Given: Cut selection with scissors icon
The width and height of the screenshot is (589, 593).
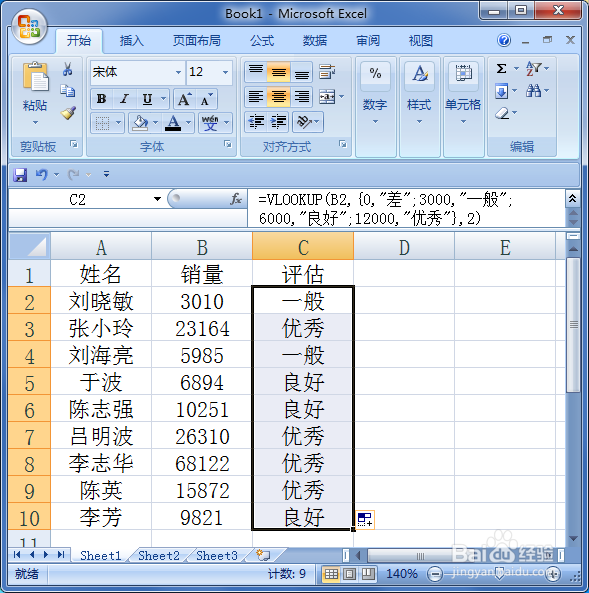Looking at the screenshot, I should (x=67, y=69).
